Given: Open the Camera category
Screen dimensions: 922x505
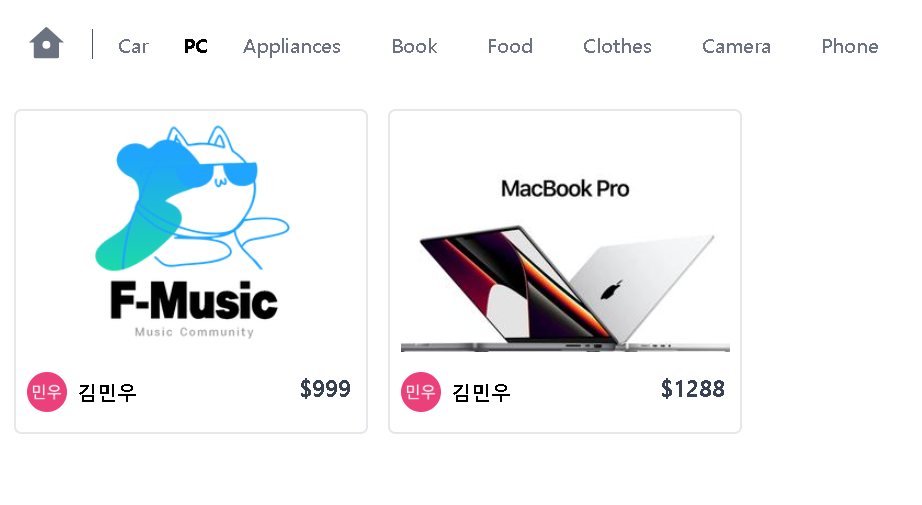Looking at the screenshot, I should click(737, 46).
